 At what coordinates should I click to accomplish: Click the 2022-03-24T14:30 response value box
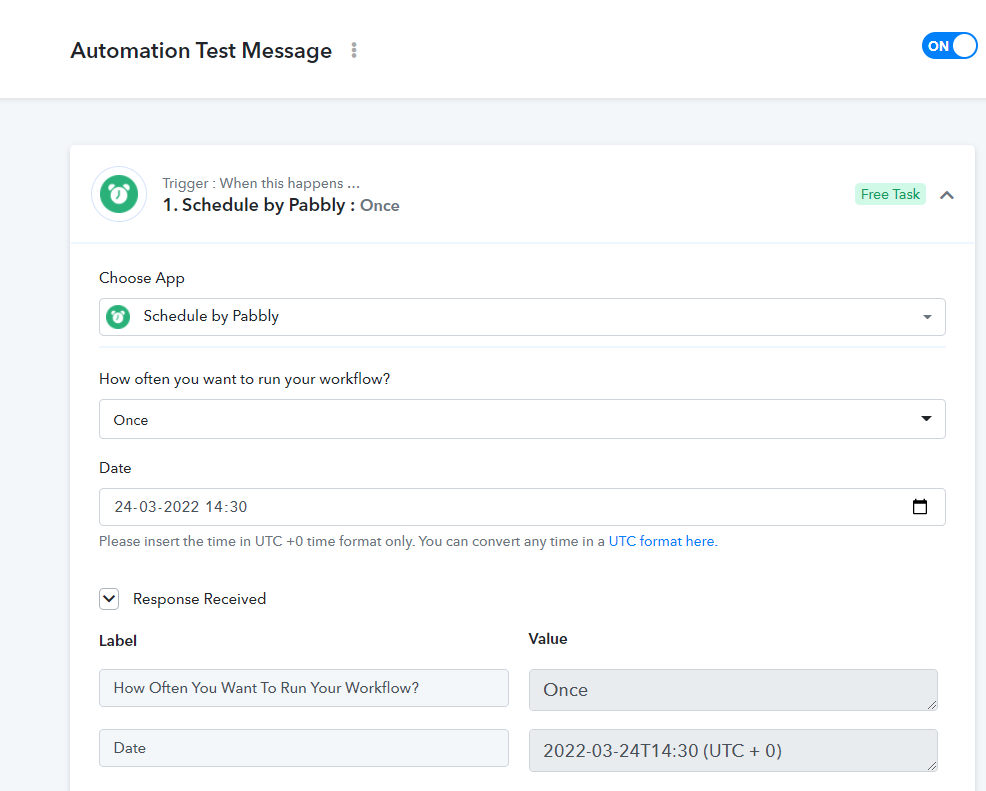point(732,750)
